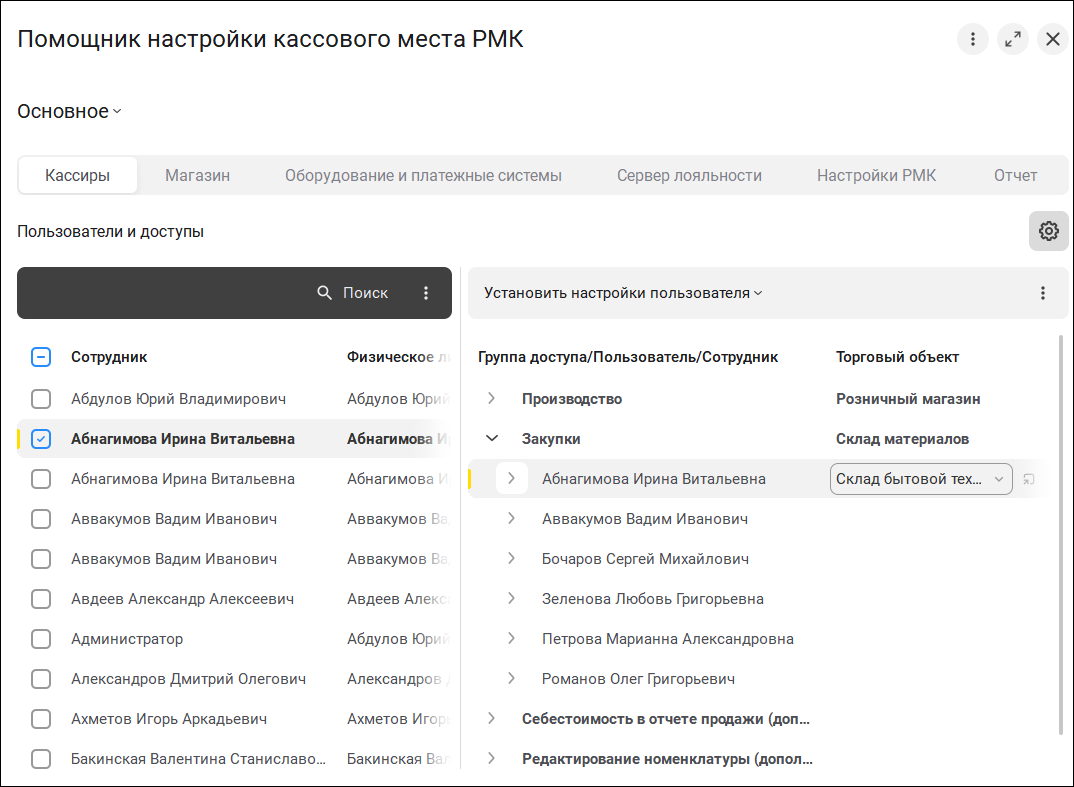Check the Абдулов Юрий Владимирович checkbox

pos(41,399)
